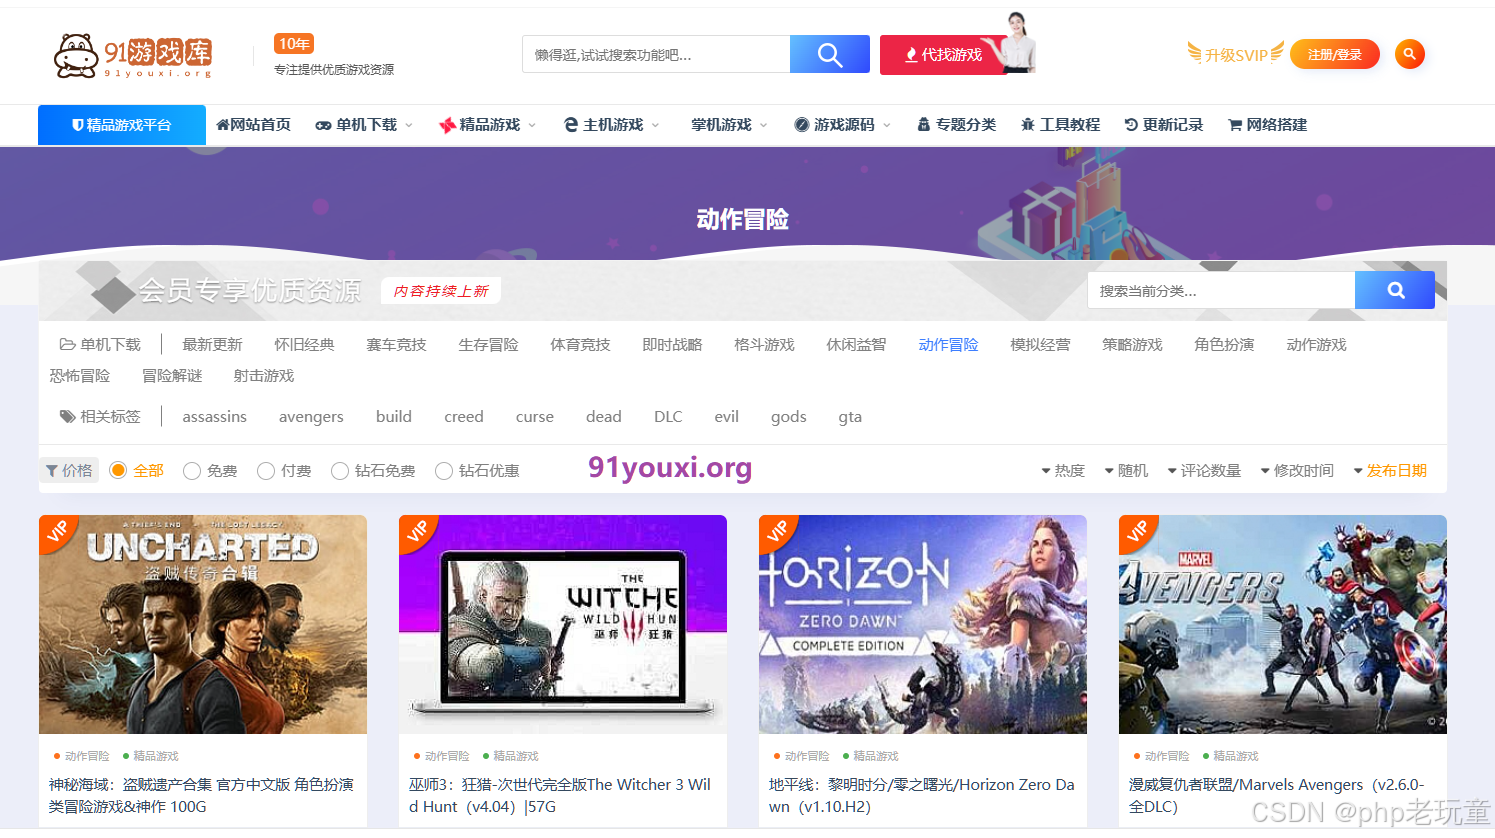Open the 角色扮演 category
Viewport: 1495px width, 838px height.
1224,344
